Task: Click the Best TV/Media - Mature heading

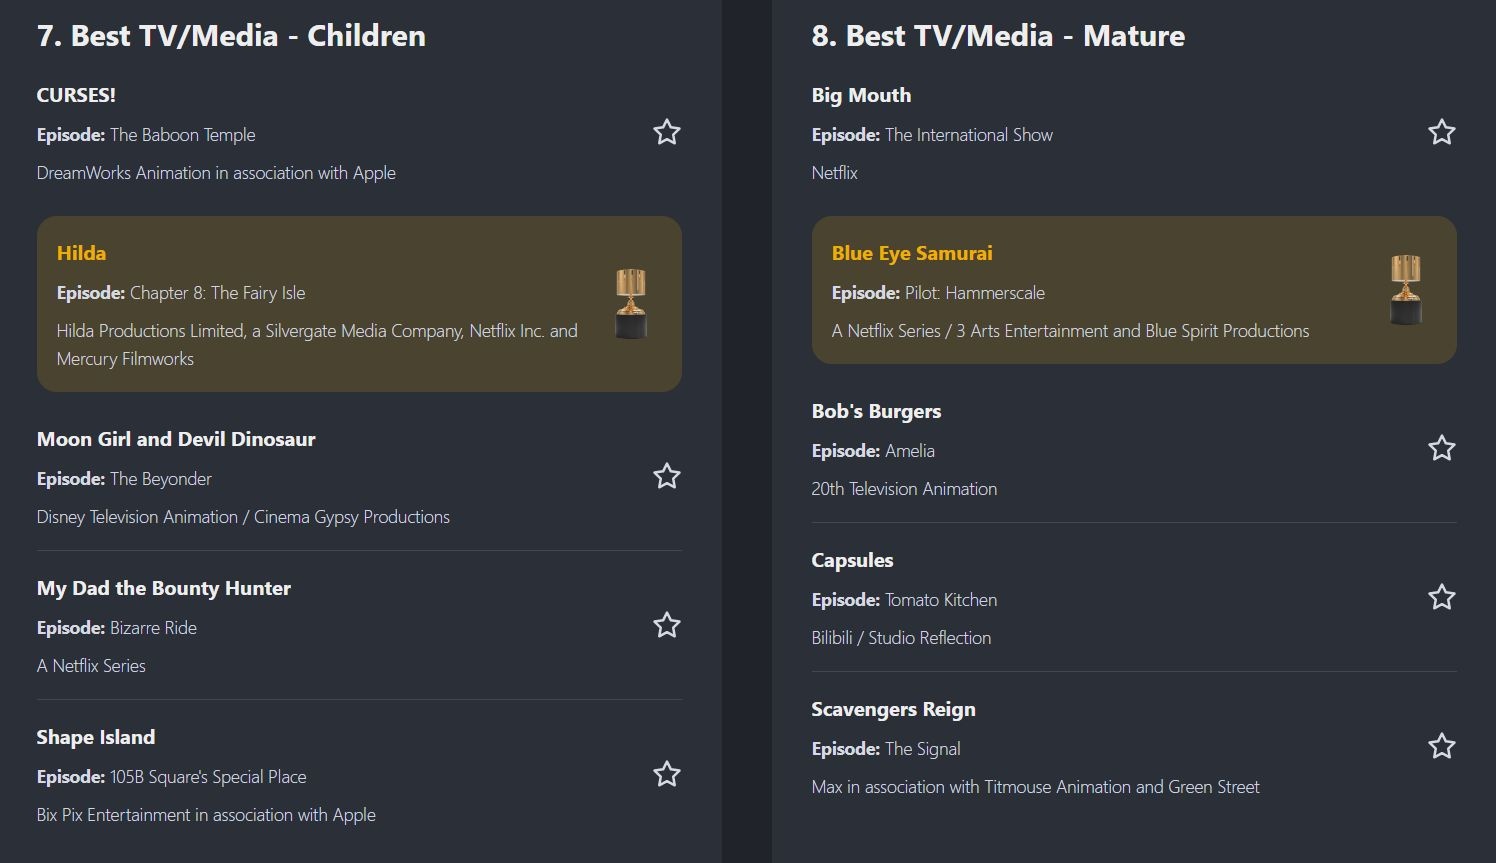Action: click(998, 36)
